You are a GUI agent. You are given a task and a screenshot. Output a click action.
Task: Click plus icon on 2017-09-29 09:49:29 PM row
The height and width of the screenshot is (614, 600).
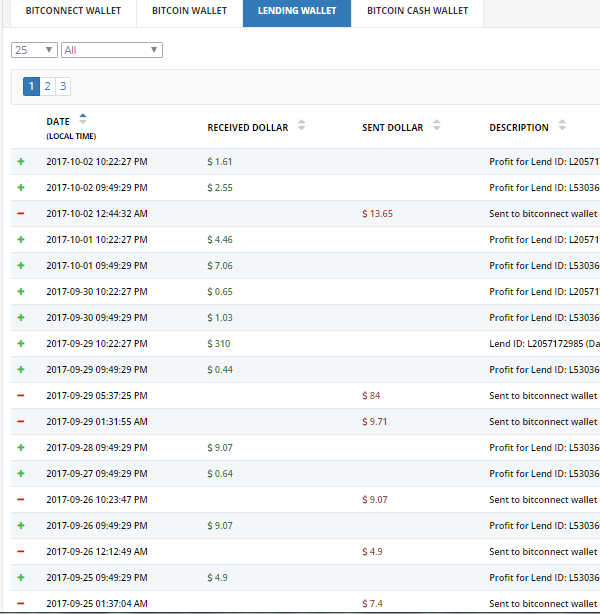pyautogui.click(x=21, y=370)
